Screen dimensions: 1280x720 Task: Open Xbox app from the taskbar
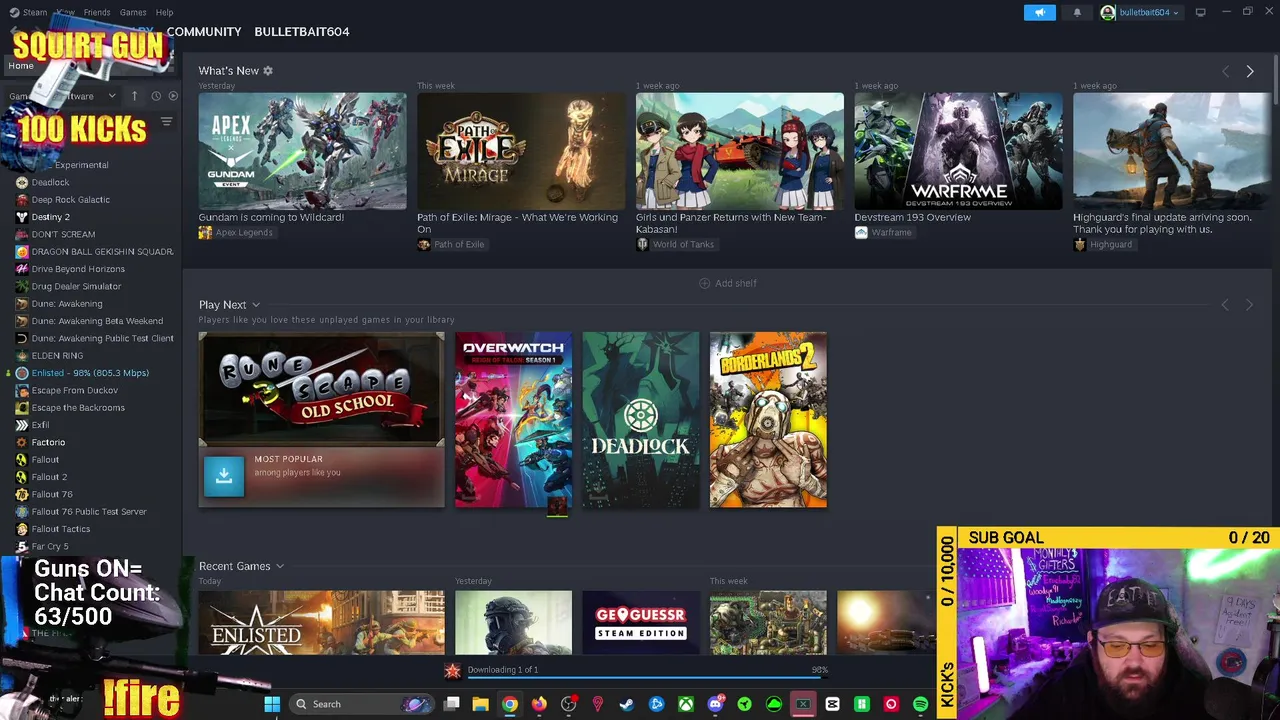pos(686,704)
